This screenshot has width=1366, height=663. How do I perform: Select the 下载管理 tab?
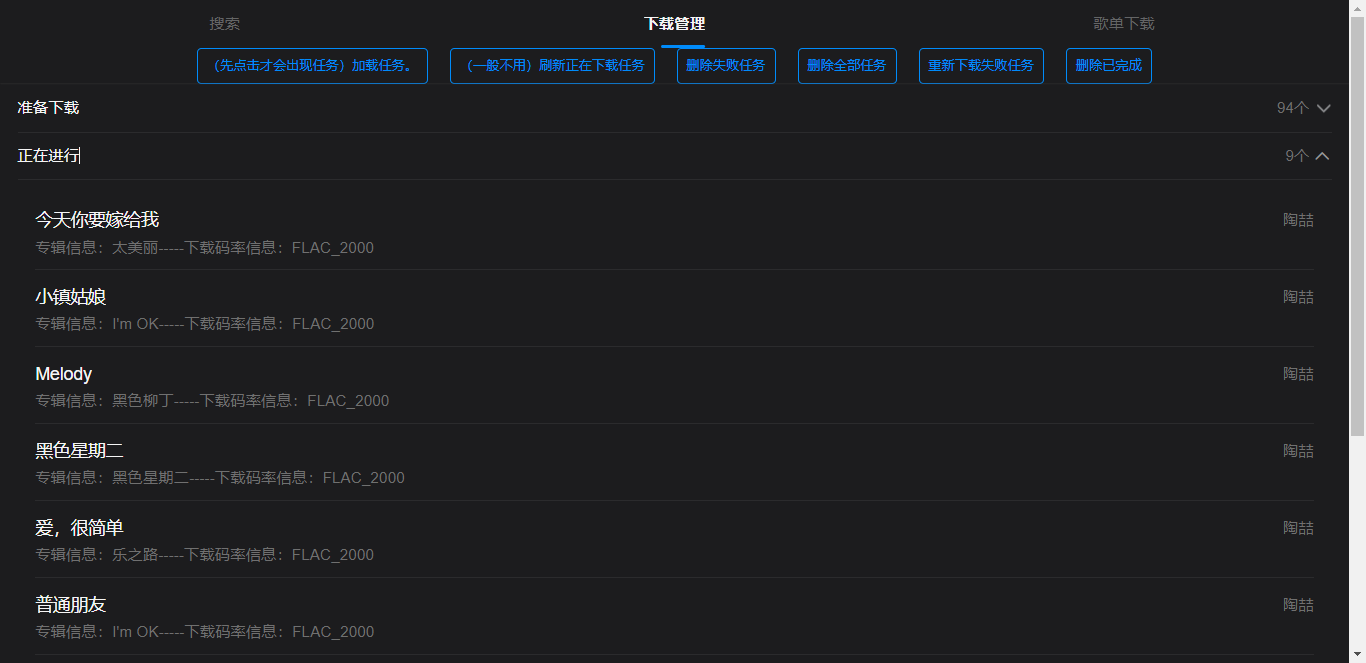pyautogui.click(x=675, y=24)
